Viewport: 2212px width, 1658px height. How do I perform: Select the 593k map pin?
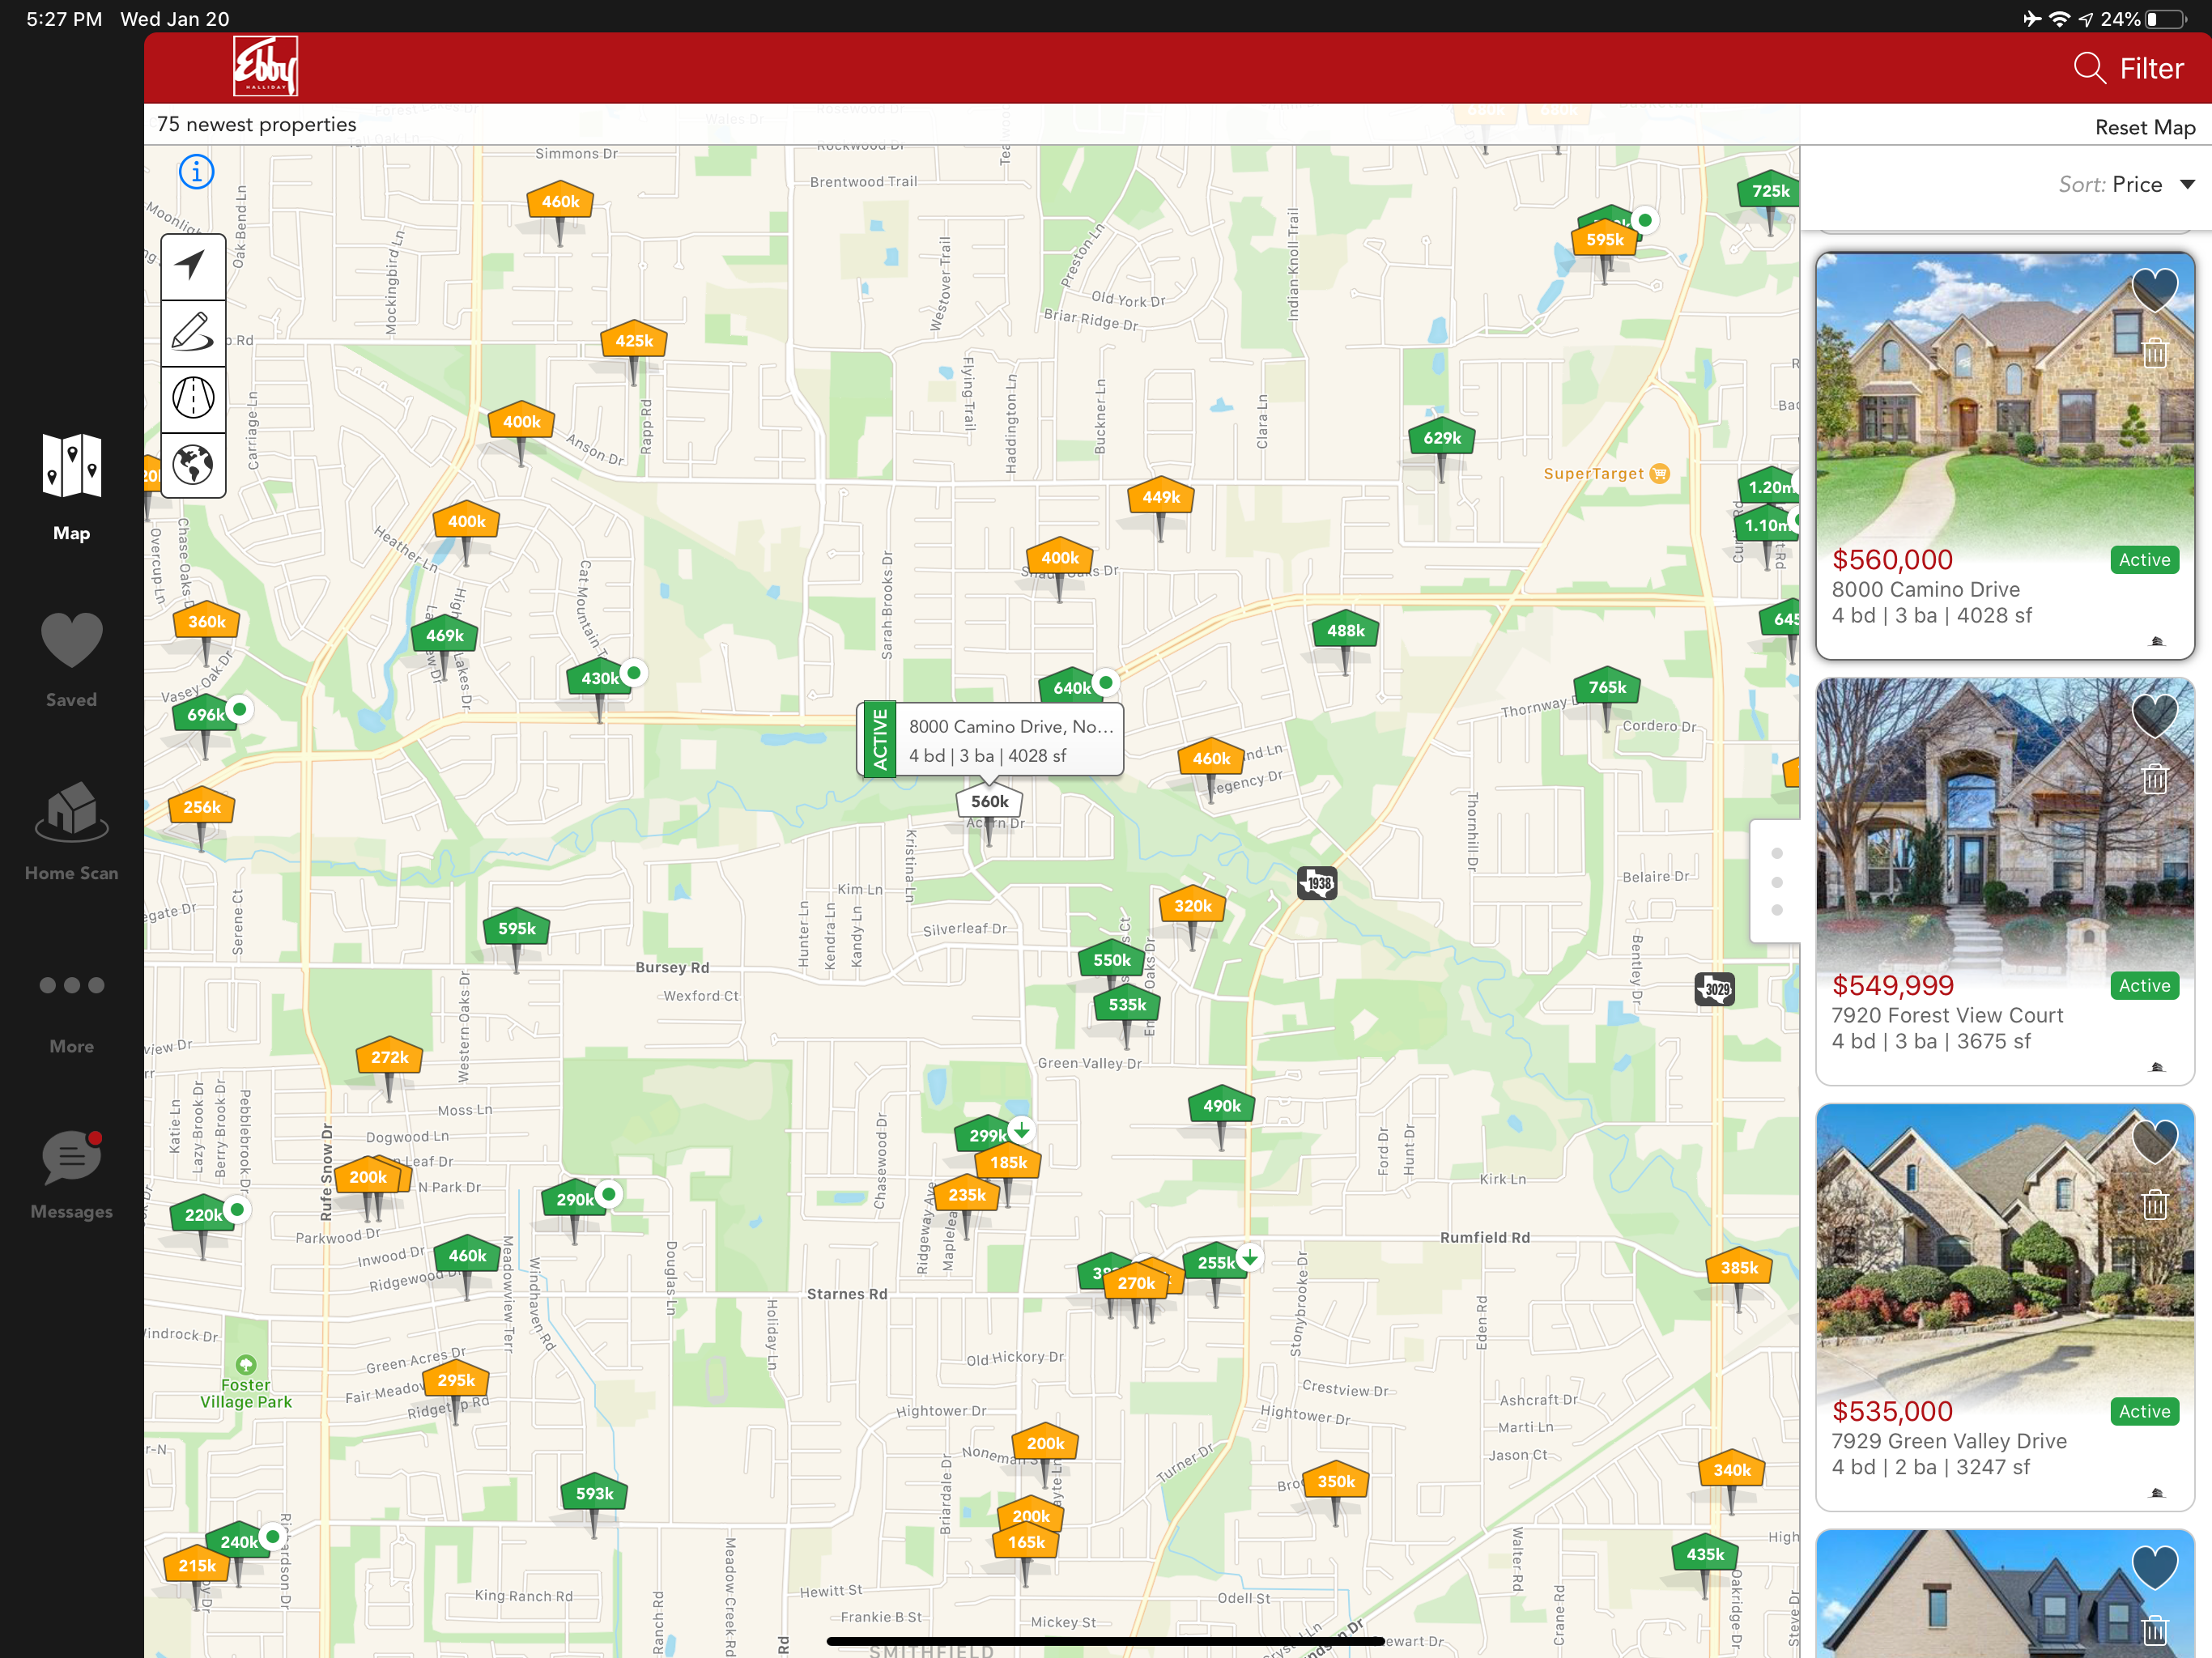pyautogui.click(x=594, y=1494)
